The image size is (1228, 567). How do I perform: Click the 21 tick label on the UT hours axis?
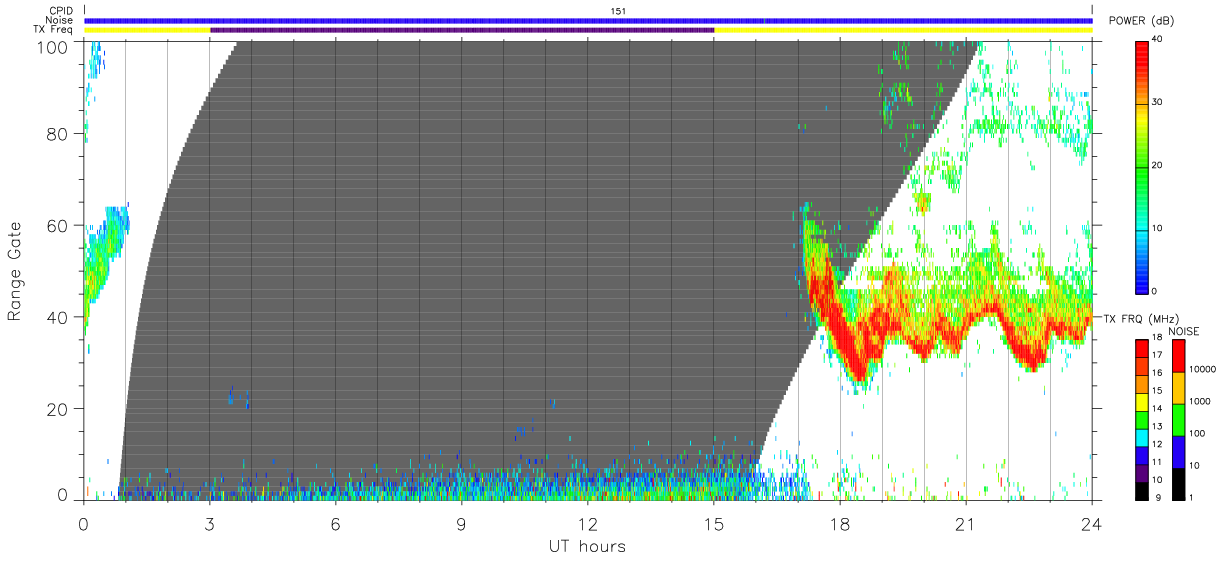[x=966, y=523]
